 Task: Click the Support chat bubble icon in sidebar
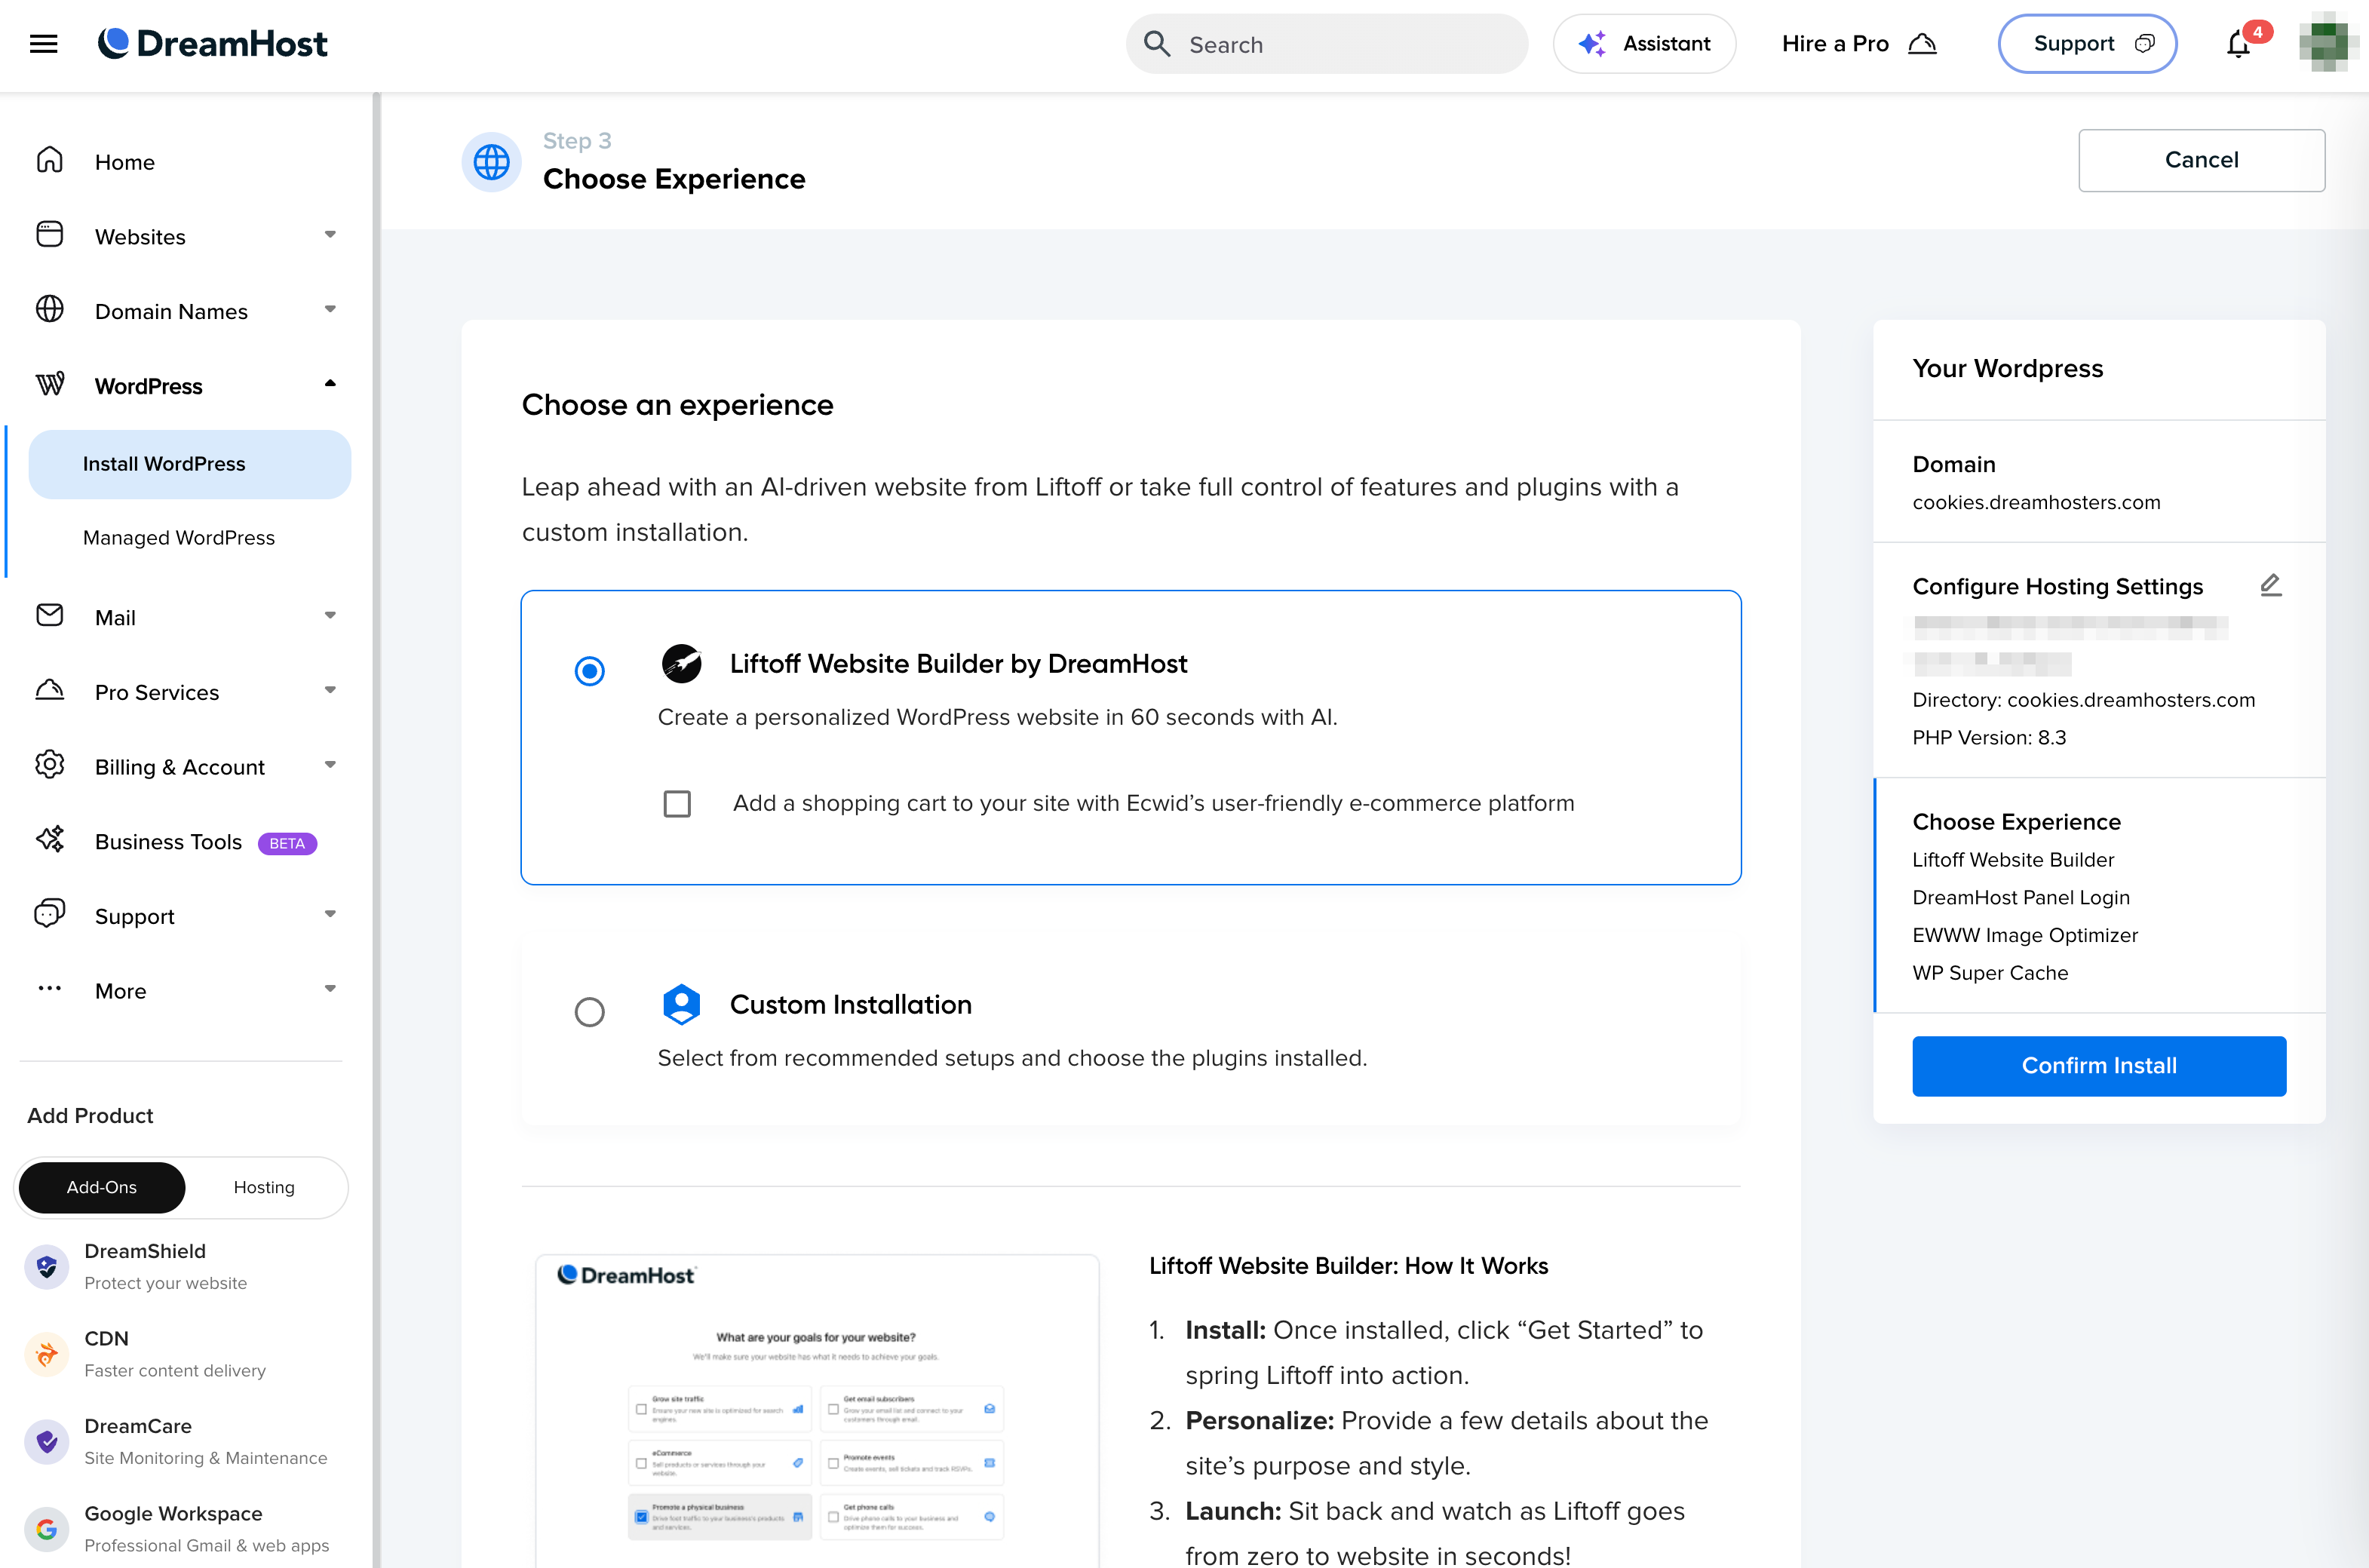(x=50, y=914)
